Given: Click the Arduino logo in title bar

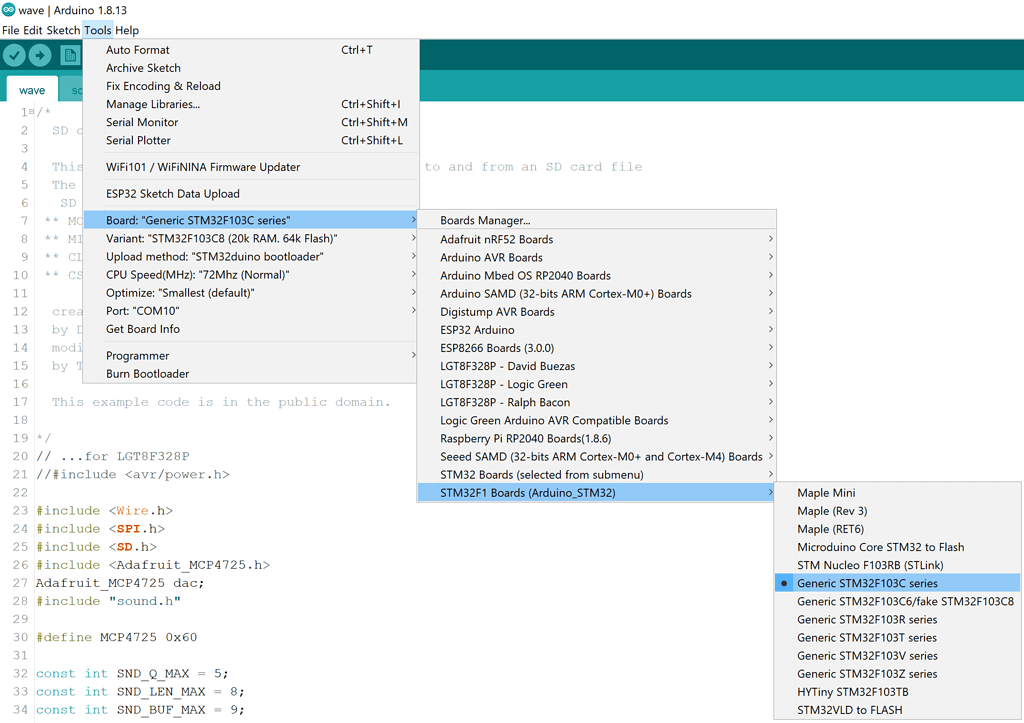Looking at the screenshot, I should click(x=8, y=10).
